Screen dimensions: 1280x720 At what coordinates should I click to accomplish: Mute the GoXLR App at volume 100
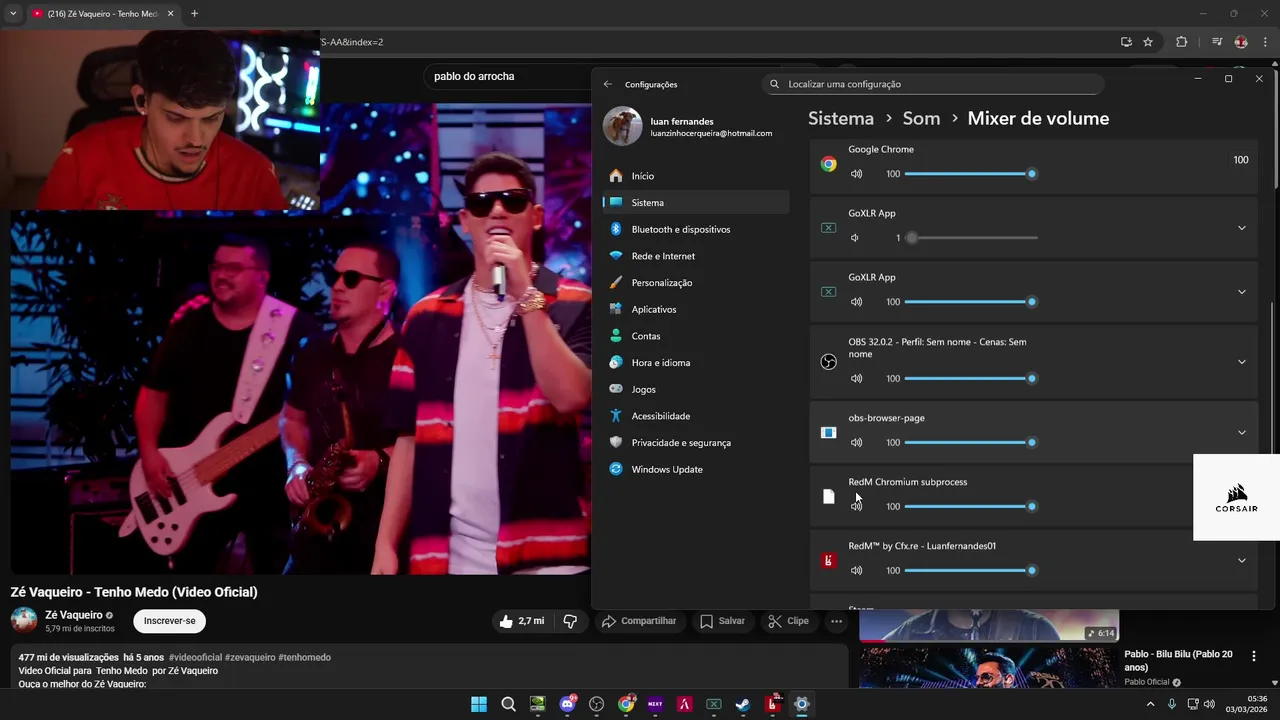click(x=856, y=302)
